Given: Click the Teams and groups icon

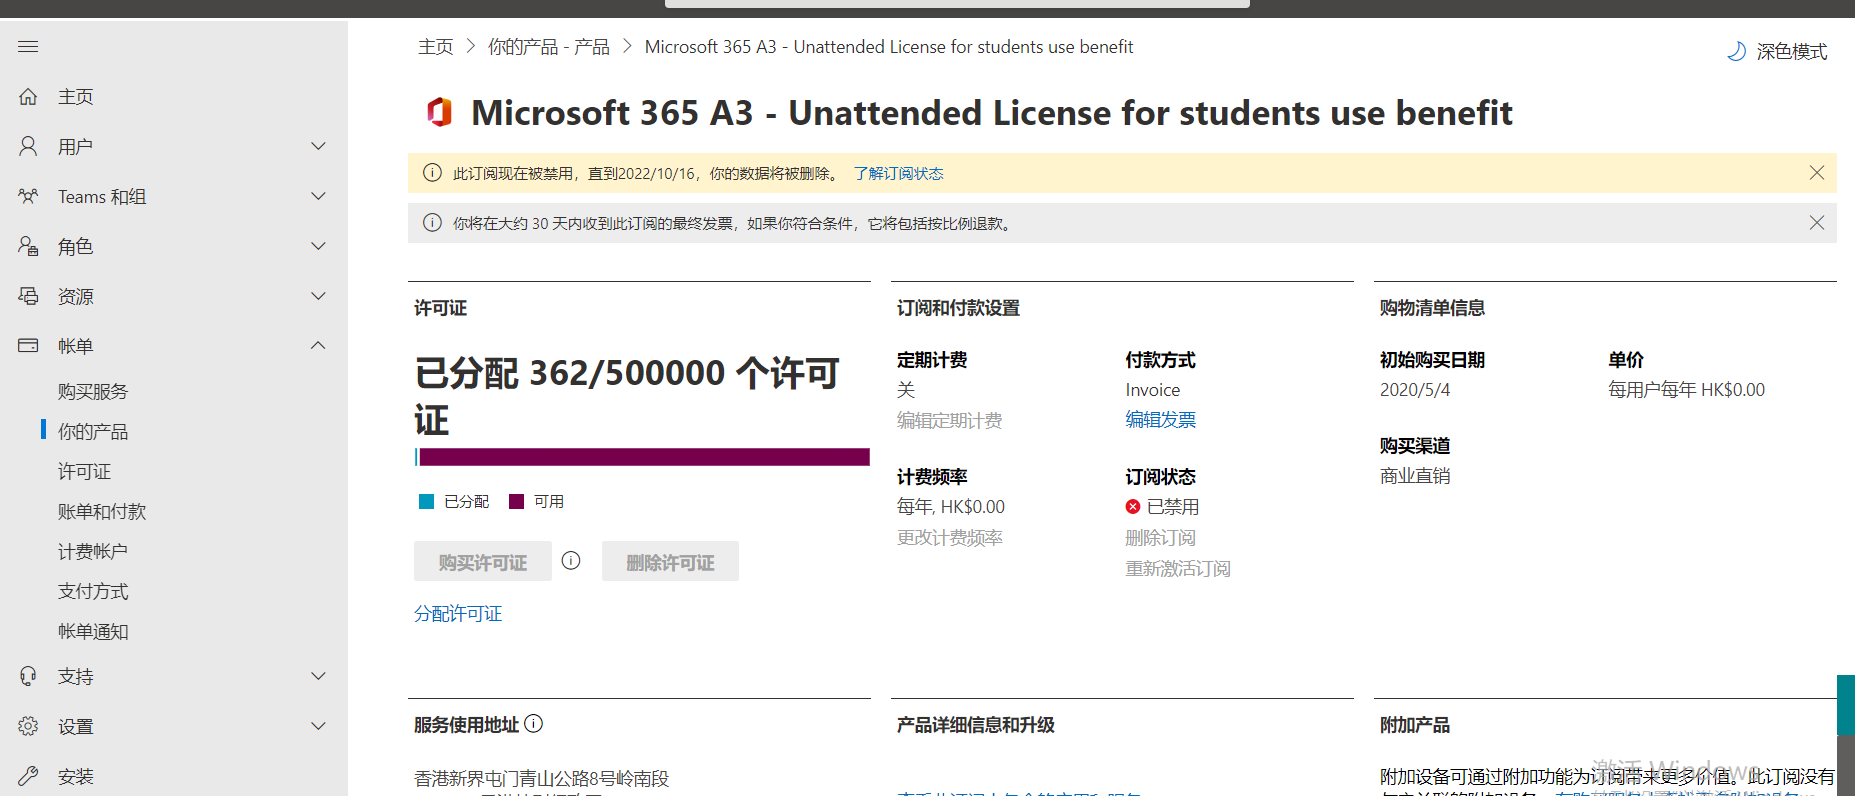Looking at the screenshot, I should (x=28, y=197).
